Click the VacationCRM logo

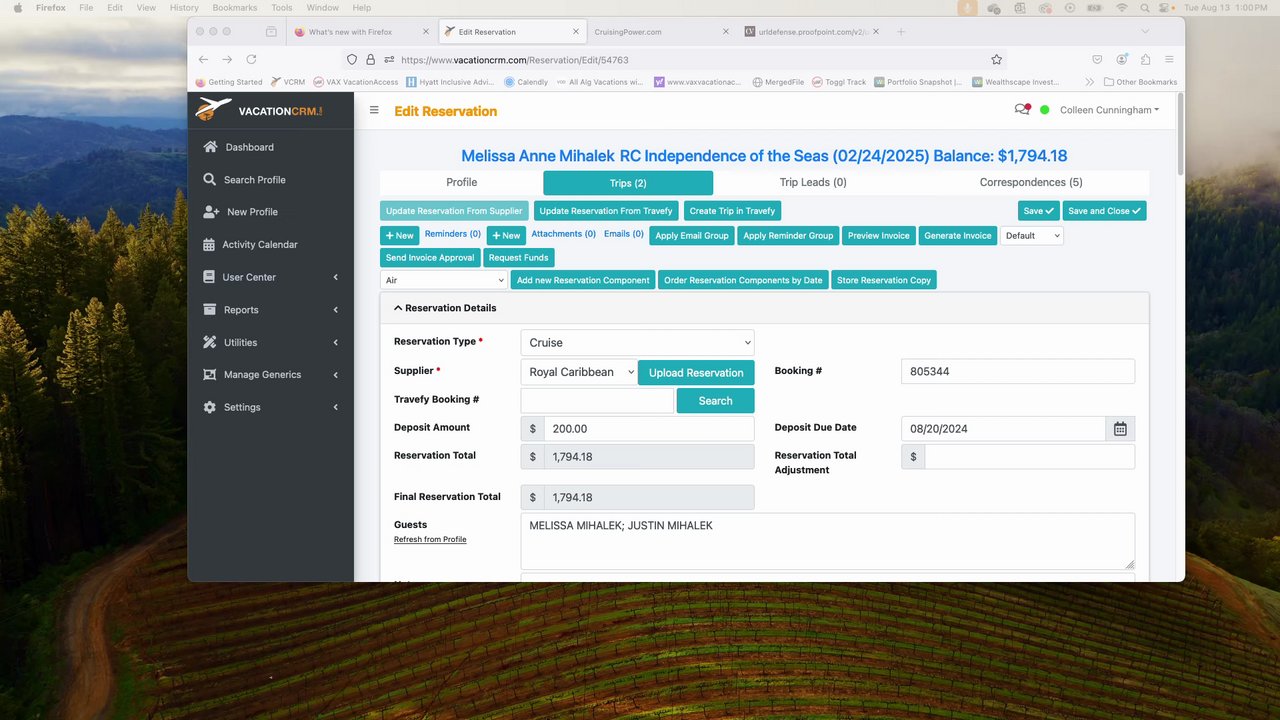click(x=259, y=110)
